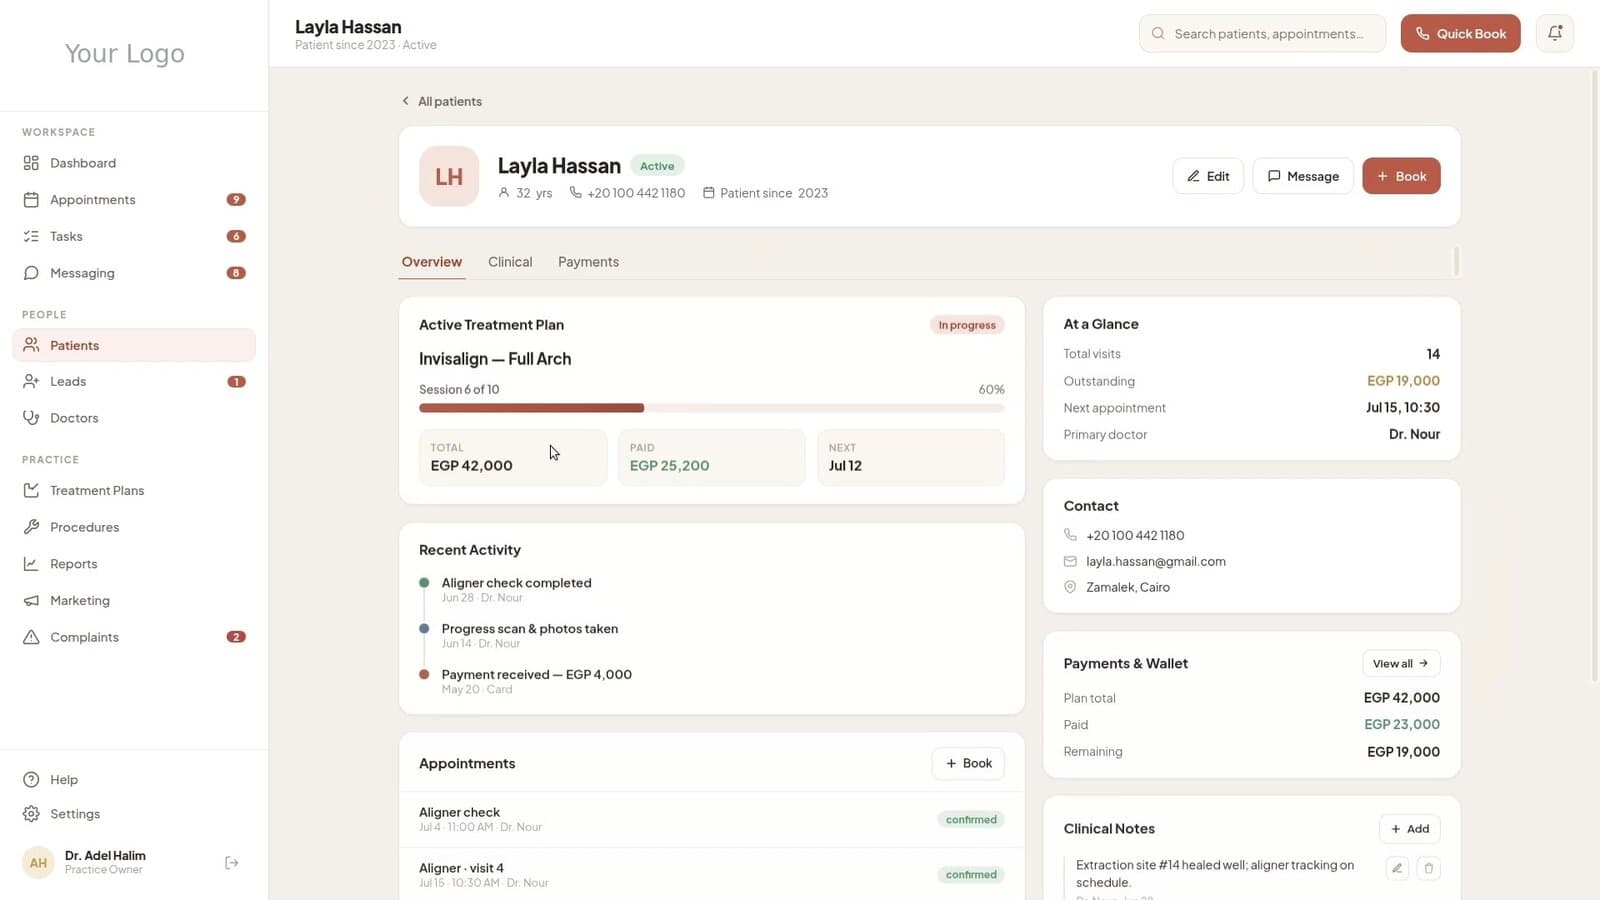This screenshot has width=1600, height=900.
Task: Open the Aligner check appointment row
Action: pyautogui.click(x=711, y=819)
